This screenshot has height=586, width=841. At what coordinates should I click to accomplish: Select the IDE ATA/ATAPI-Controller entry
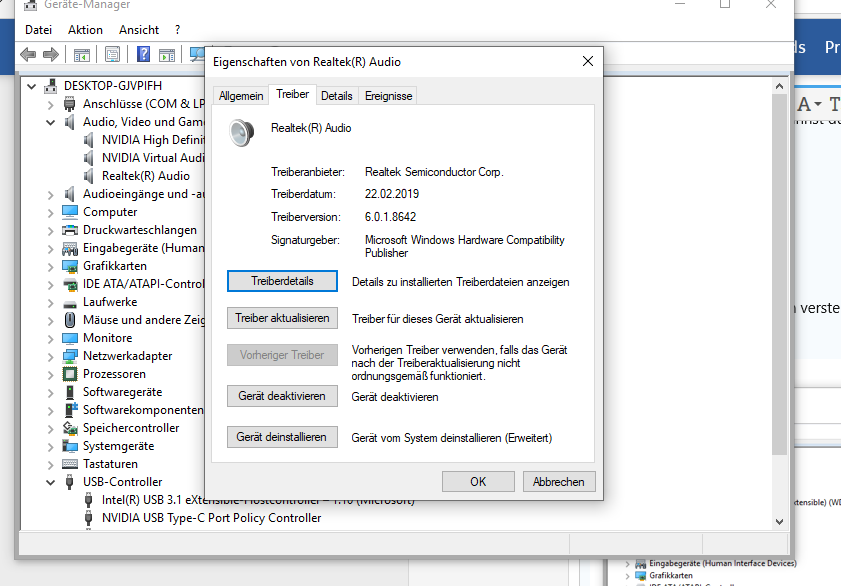pos(143,284)
